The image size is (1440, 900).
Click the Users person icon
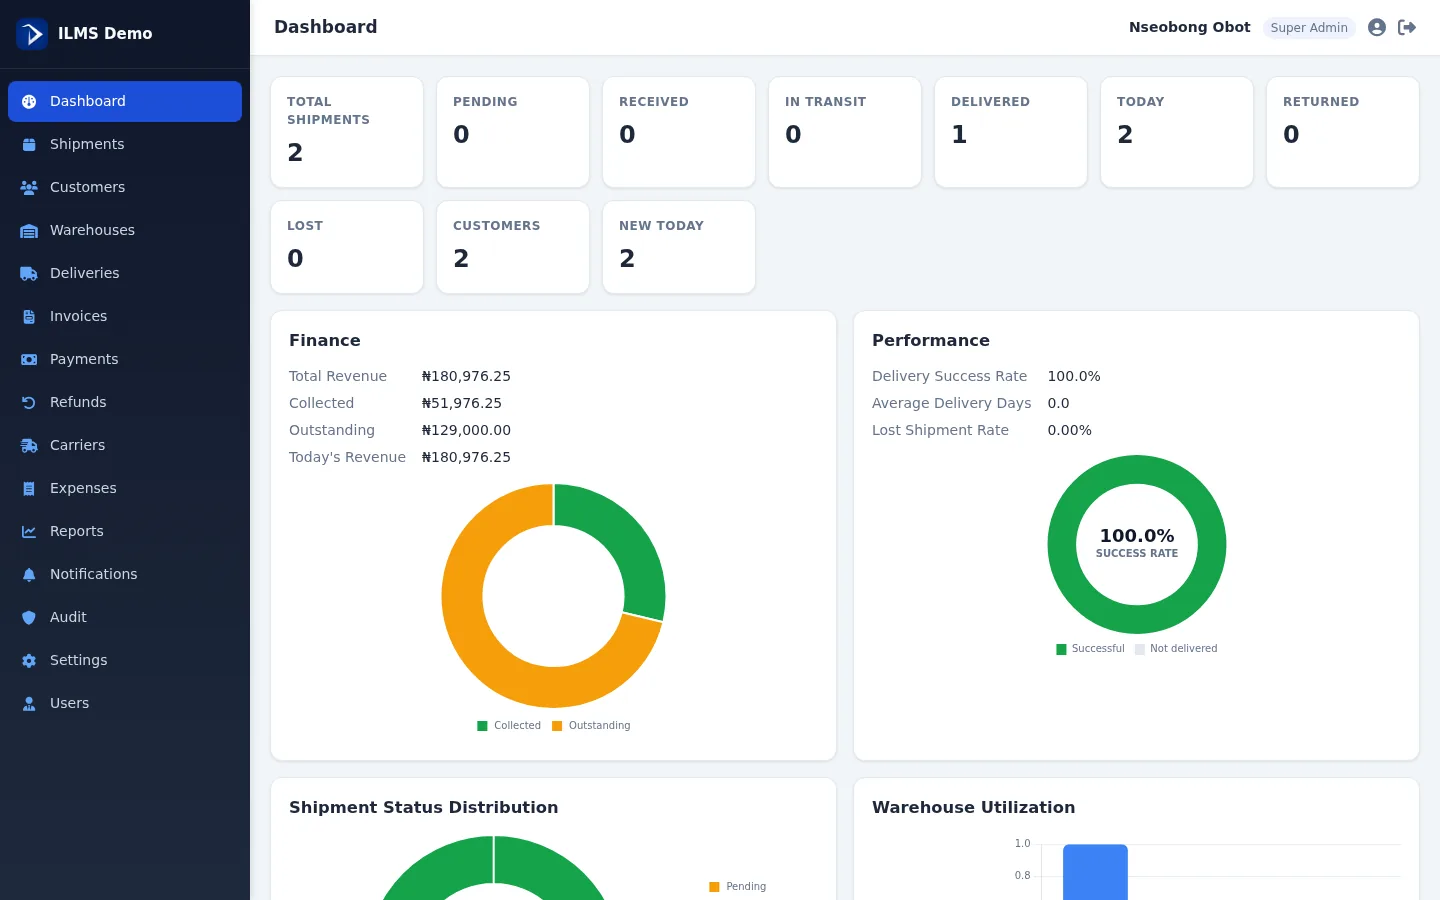(29, 703)
